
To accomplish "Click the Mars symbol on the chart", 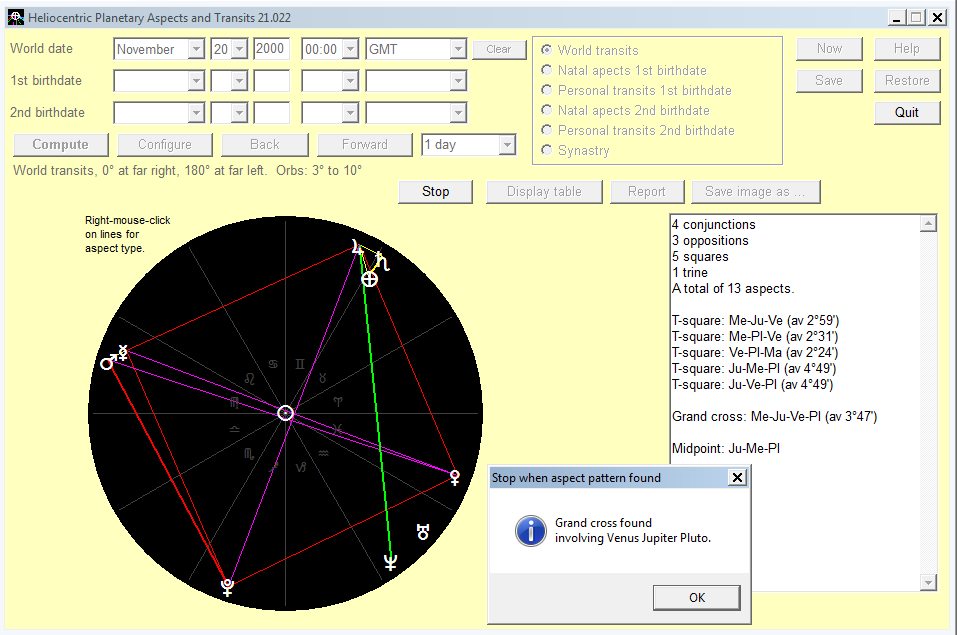I will click(108, 363).
